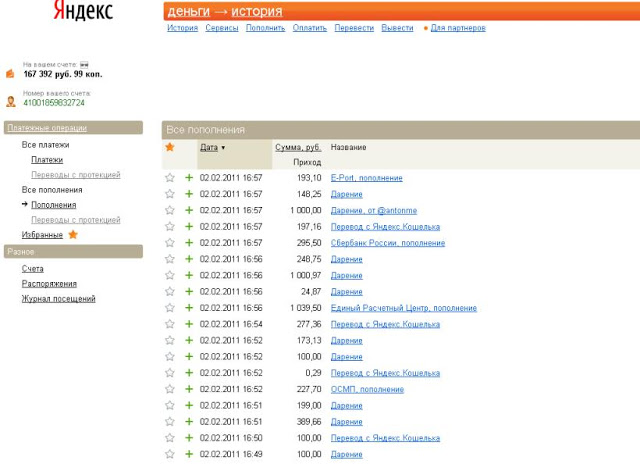Open 'Переводы с протекцией' under Все пополнения
640x464 pixels.
click(x=76, y=220)
